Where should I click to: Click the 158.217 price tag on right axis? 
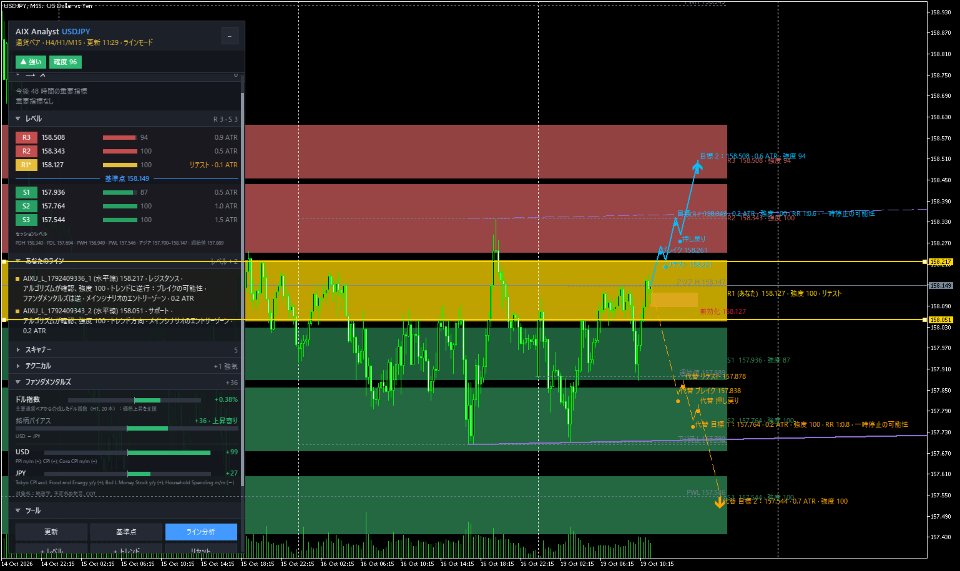click(941, 262)
